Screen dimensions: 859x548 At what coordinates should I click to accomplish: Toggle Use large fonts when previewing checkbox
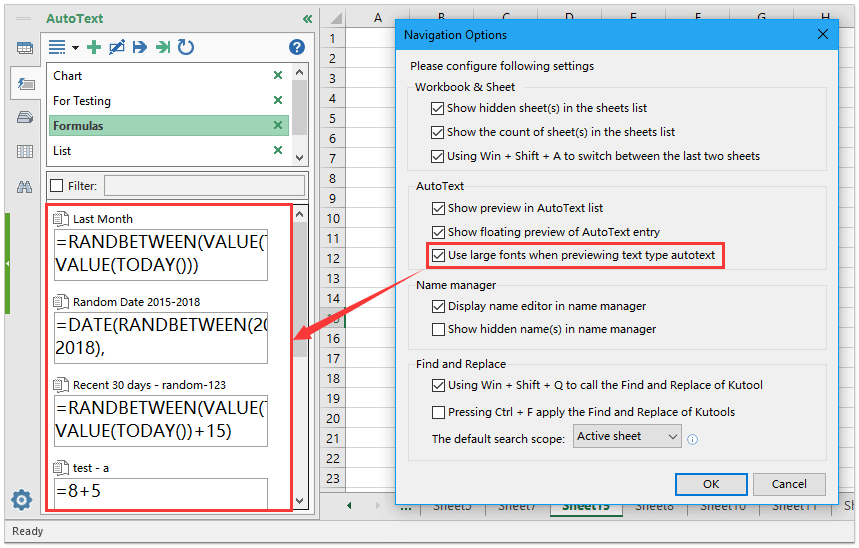click(x=438, y=256)
